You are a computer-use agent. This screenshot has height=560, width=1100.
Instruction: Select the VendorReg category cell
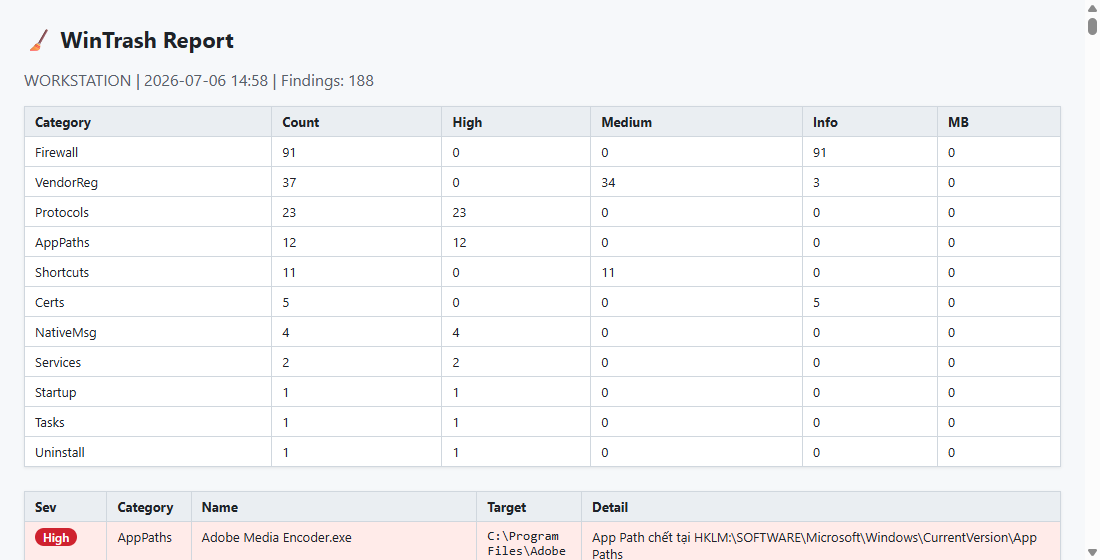148,182
